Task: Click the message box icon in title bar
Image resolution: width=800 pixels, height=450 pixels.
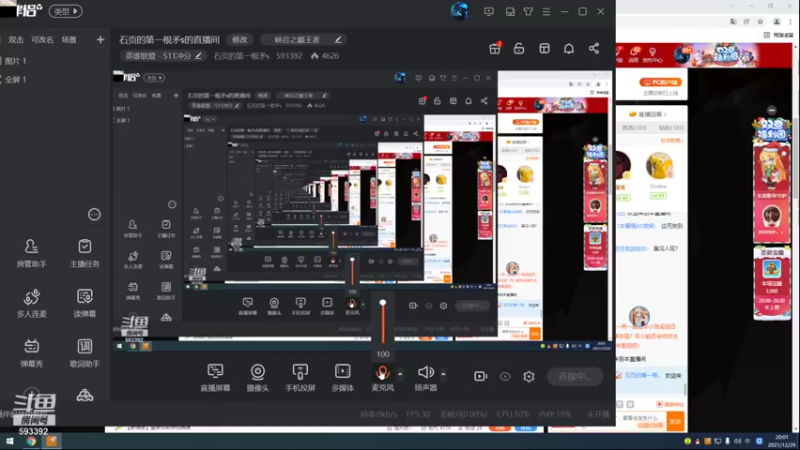Action: (x=510, y=11)
